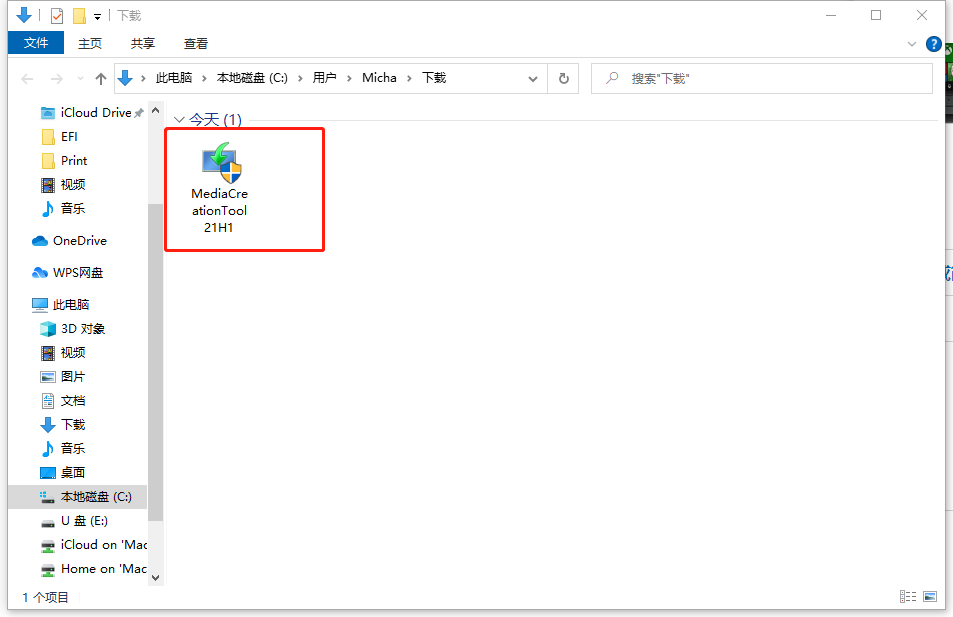Select OneDrive in the navigation pane
Viewport: 953px width, 617px height.
(79, 241)
